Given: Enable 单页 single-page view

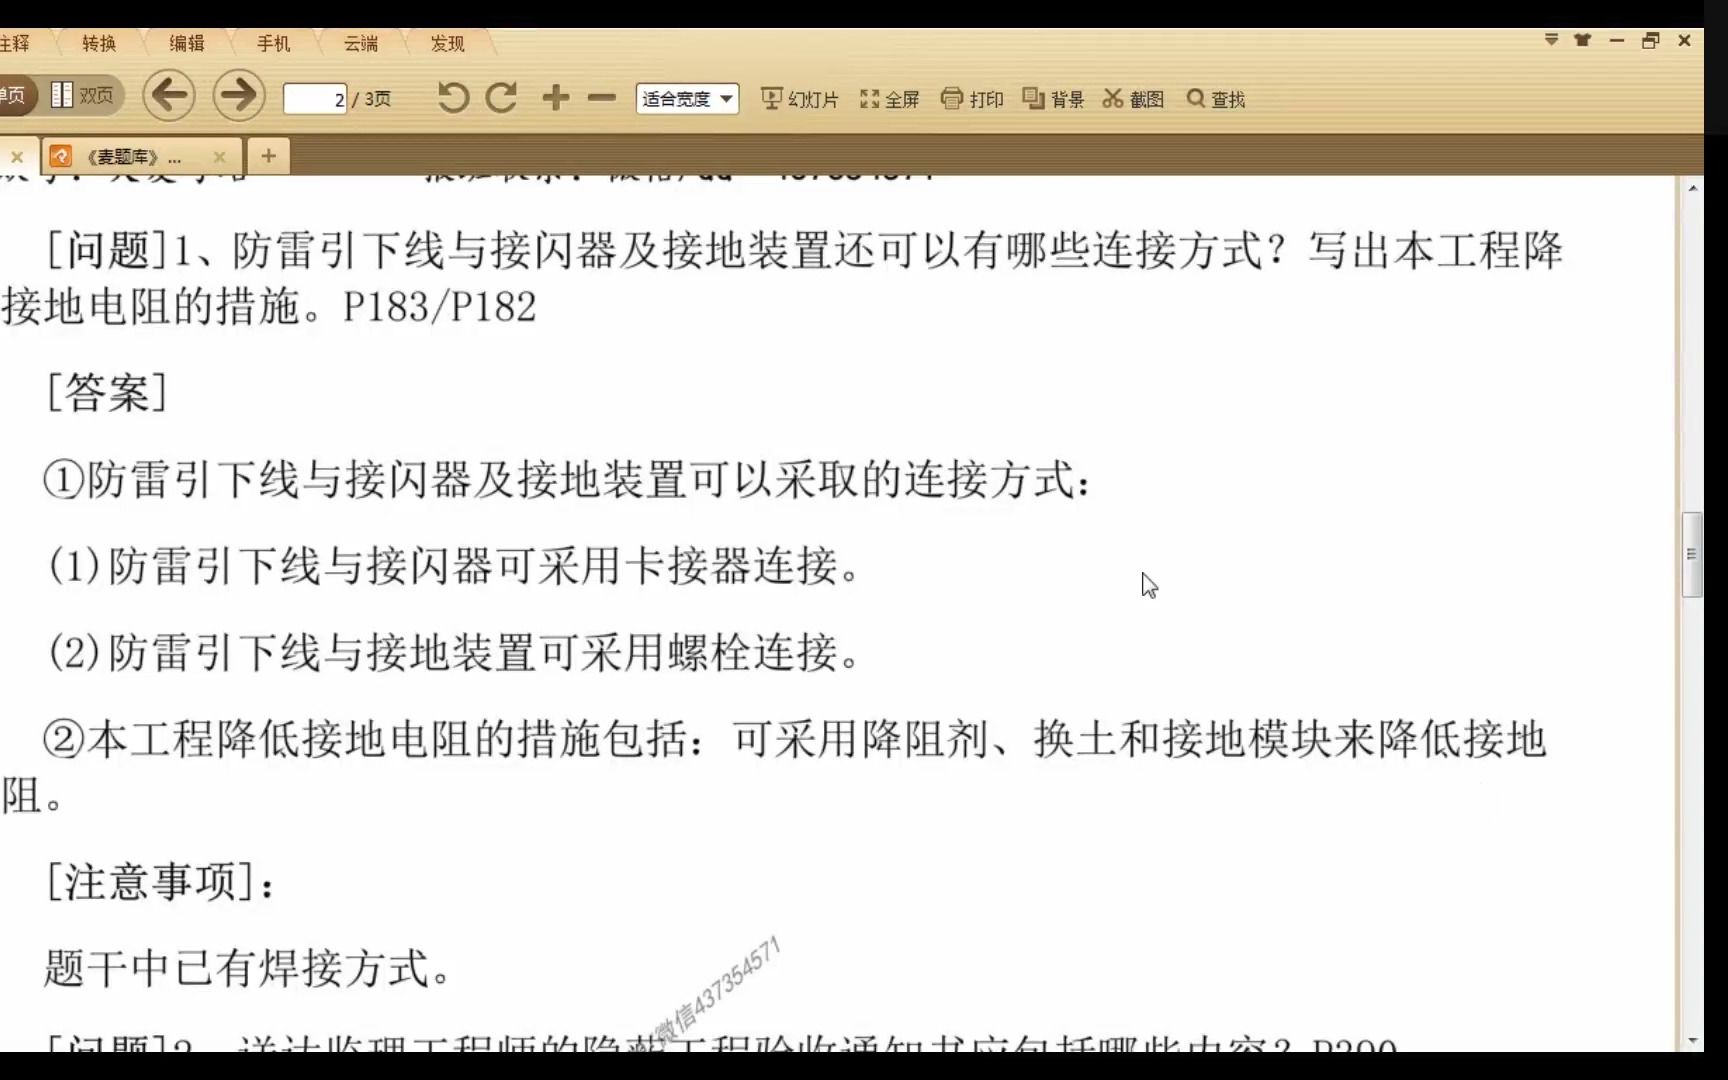Looking at the screenshot, I should click(x=14, y=94).
